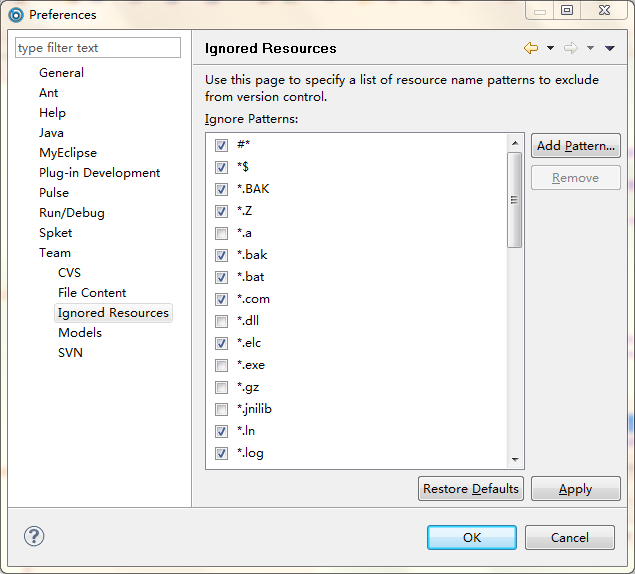
Task: Select Ignored Resources in the tree
Action: click(113, 313)
